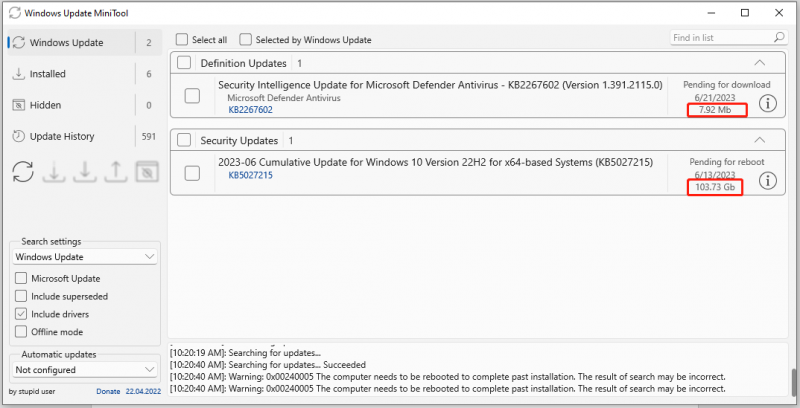Screen dimensions: 800x408
Task: Click the 103.73 Gb size value
Action: coord(715,187)
